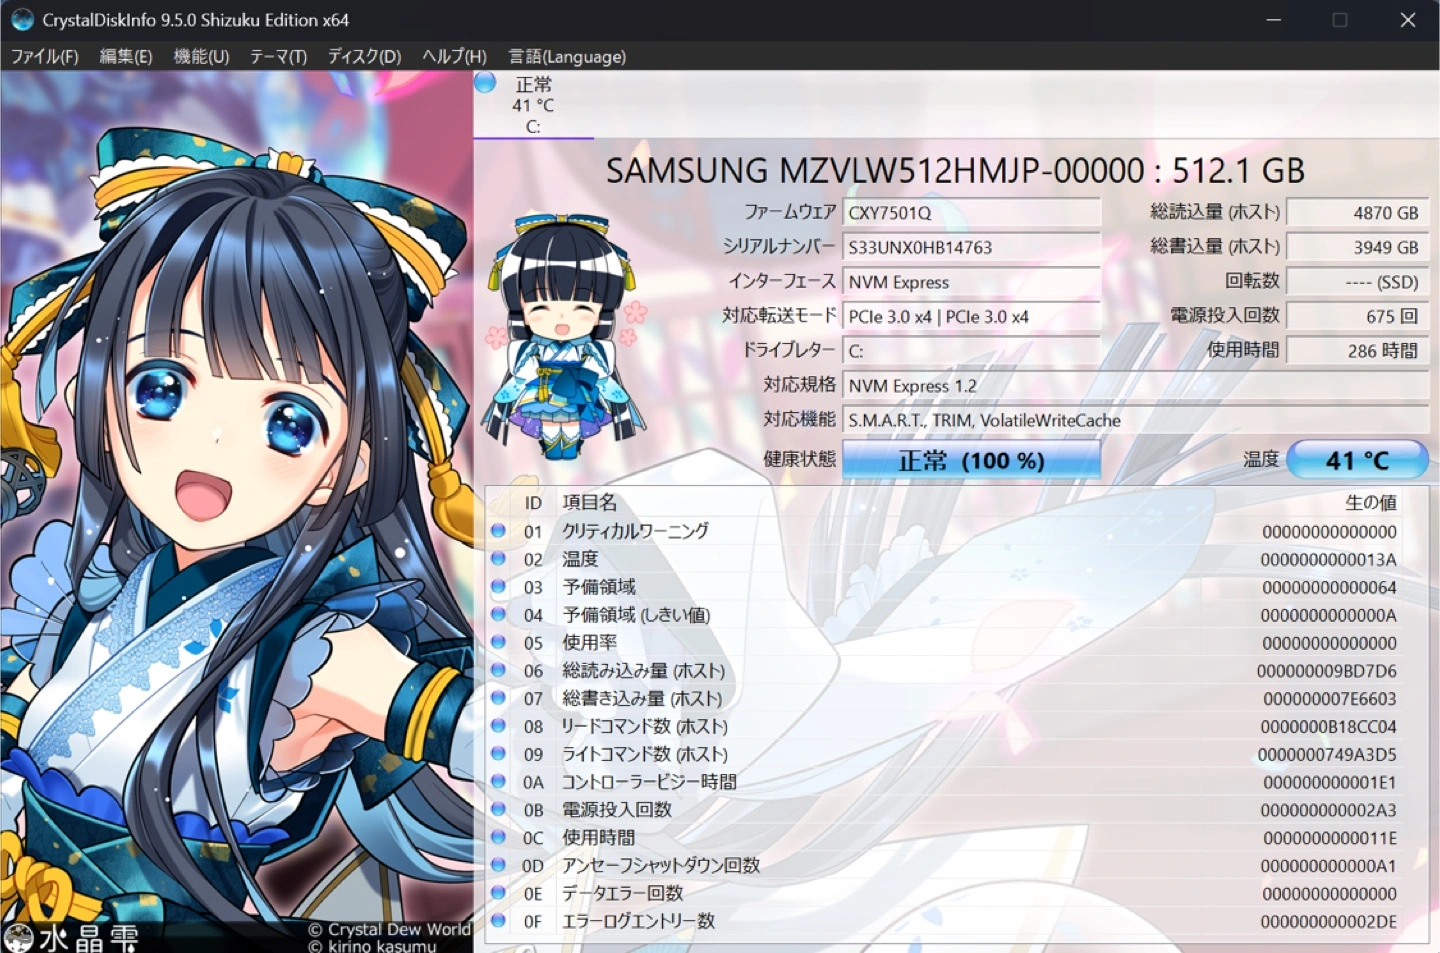
Task: Select raw value 0000000B18CC04
Action: pyautogui.click(x=1328, y=727)
